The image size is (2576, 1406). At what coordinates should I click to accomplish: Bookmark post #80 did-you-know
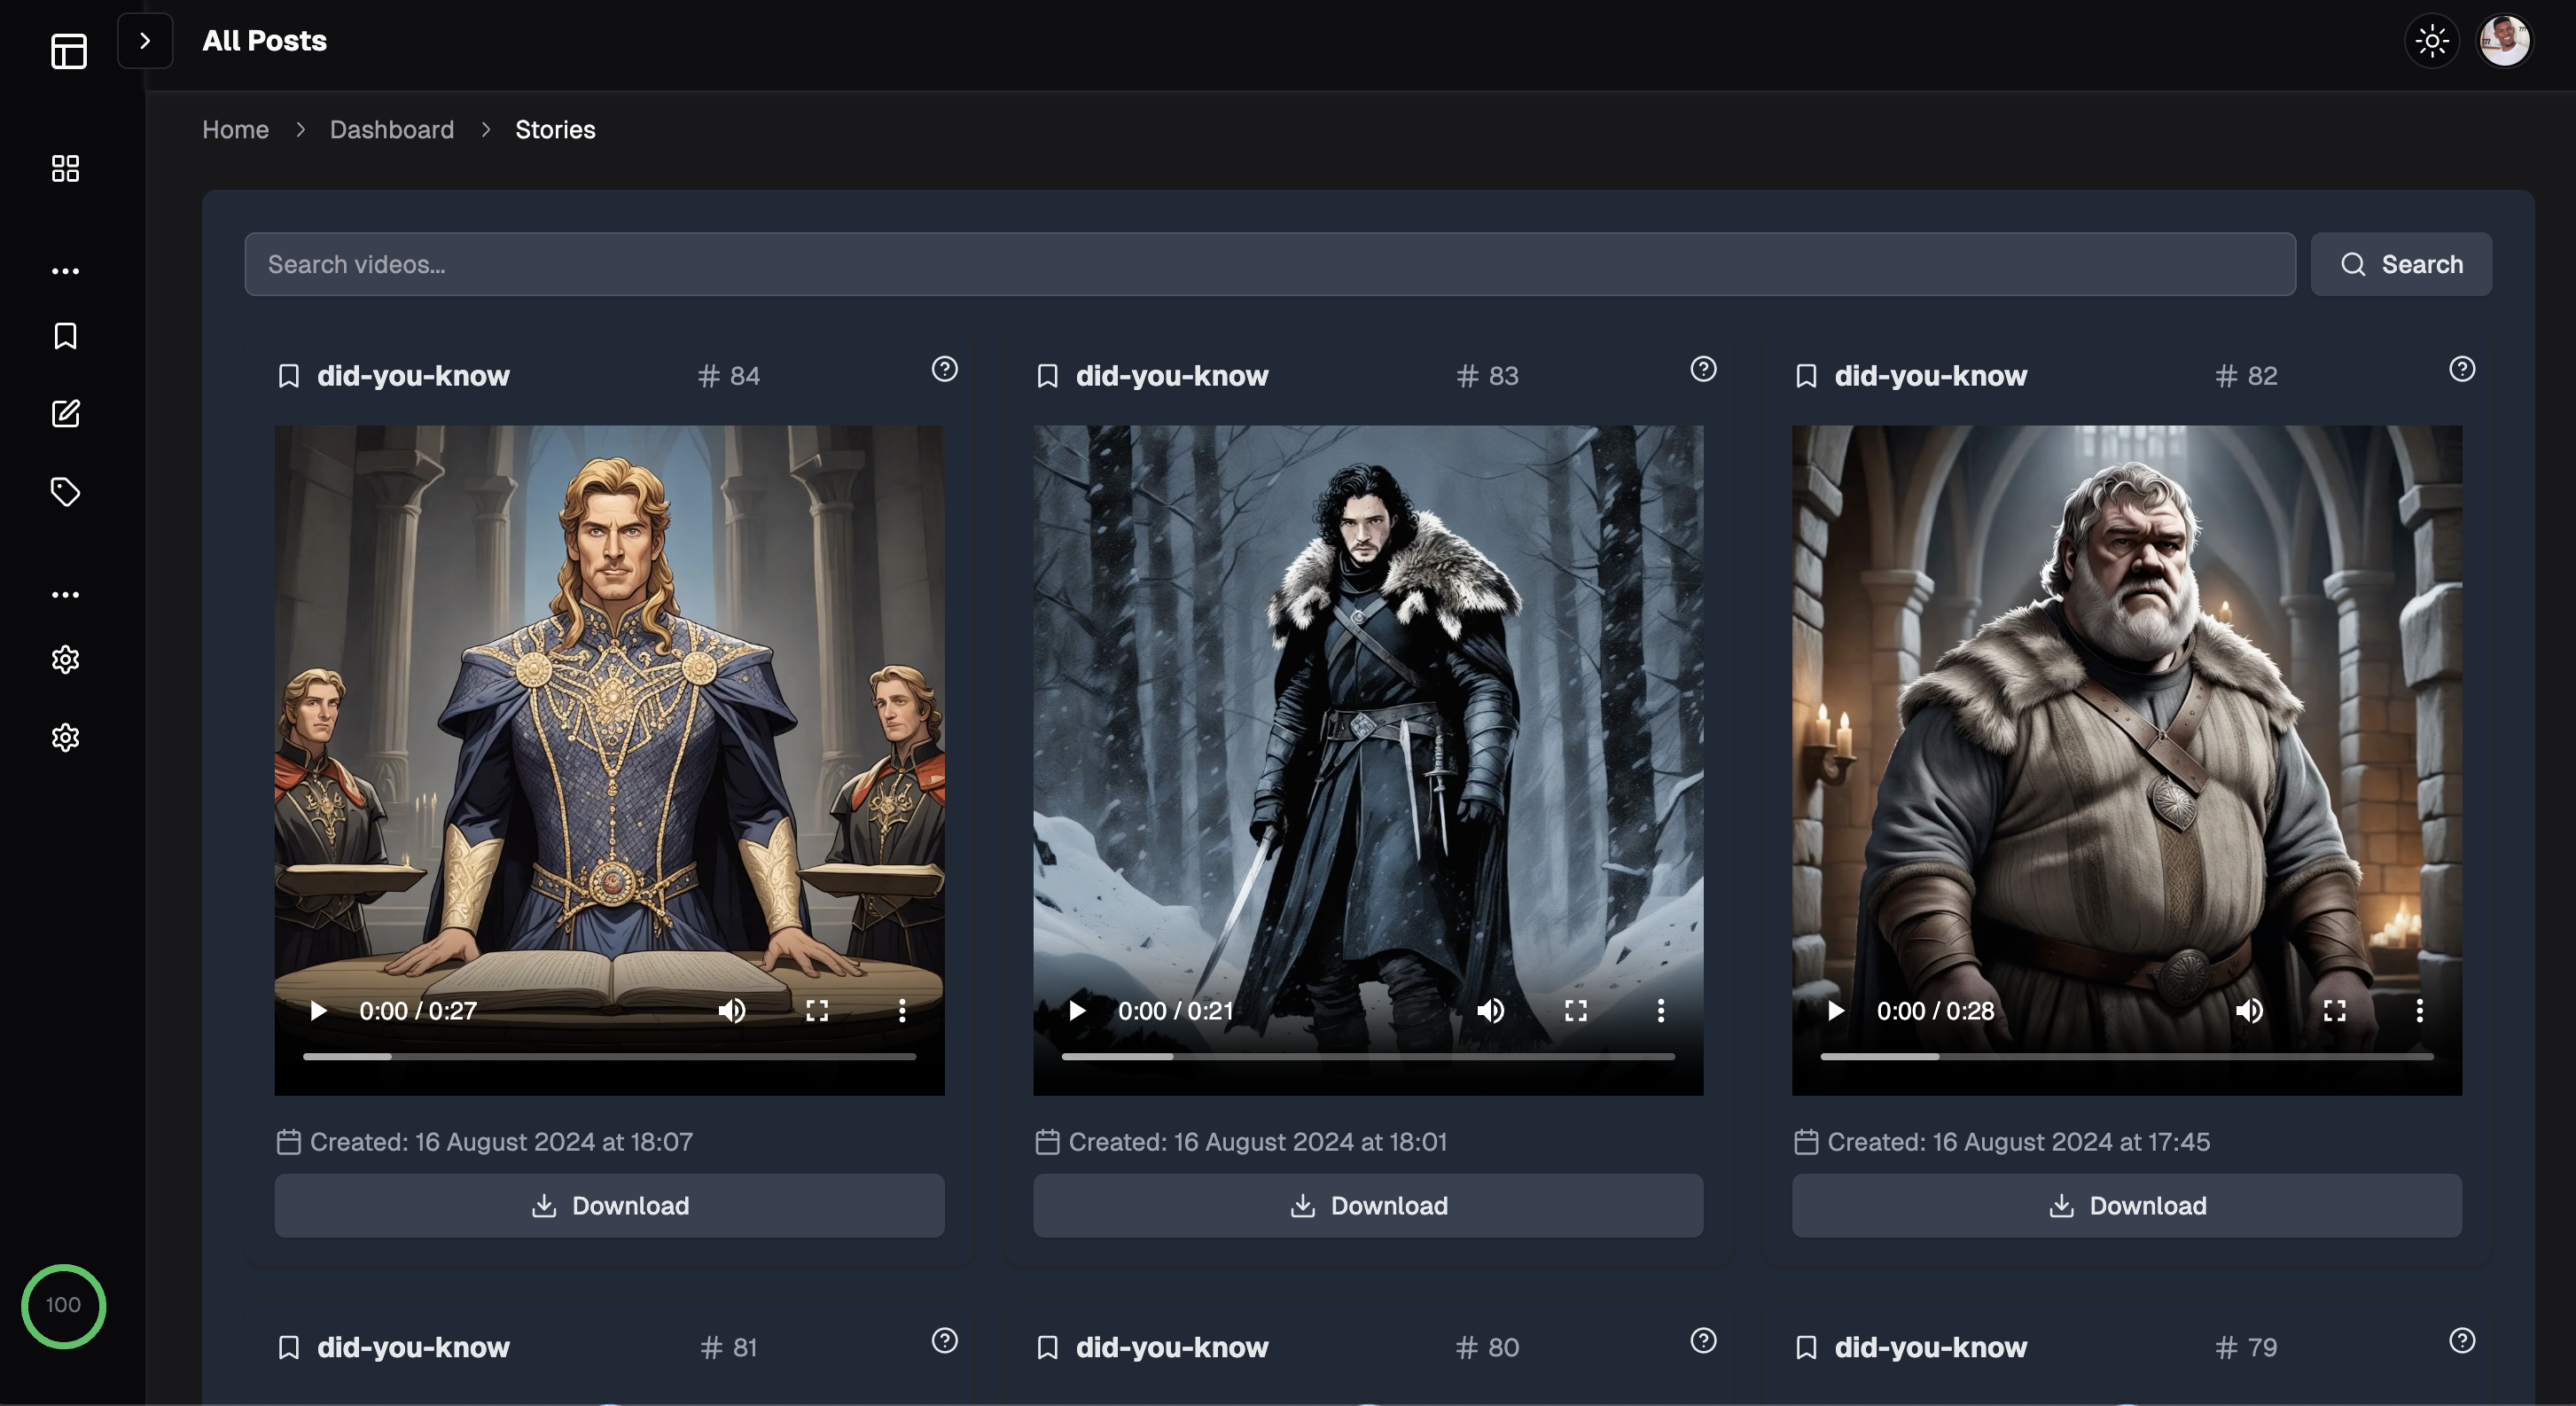(x=1047, y=1347)
